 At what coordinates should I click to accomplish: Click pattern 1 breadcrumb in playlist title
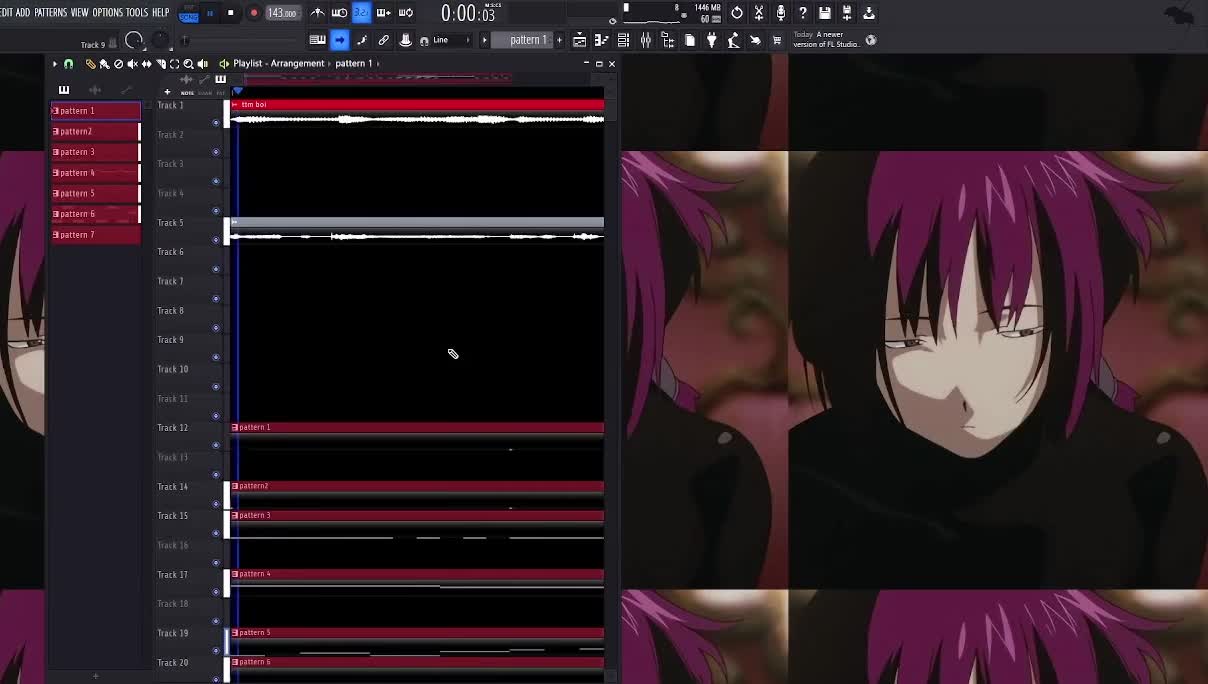point(353,64)
